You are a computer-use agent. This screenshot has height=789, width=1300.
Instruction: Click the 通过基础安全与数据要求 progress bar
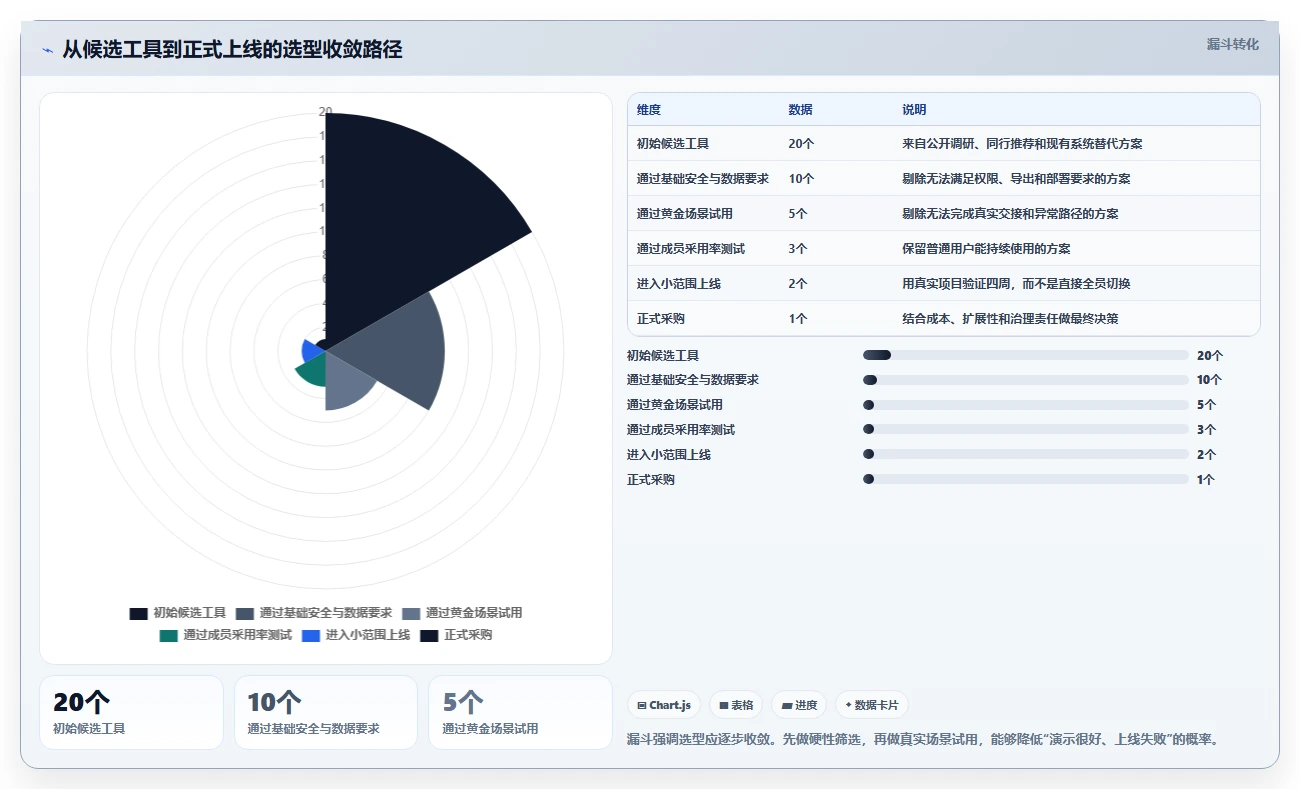tap(1026, 380)
